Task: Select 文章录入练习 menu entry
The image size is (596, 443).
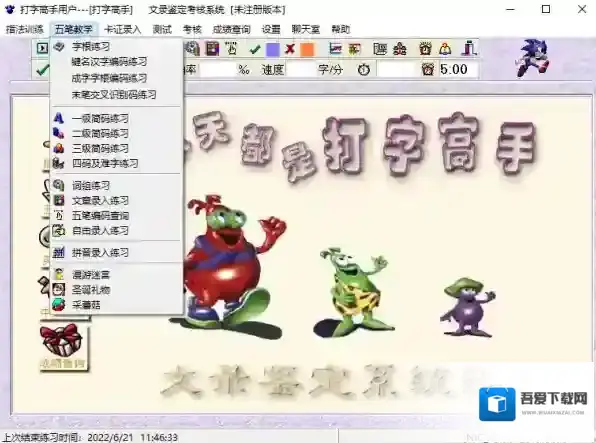Action: point(116,200)
